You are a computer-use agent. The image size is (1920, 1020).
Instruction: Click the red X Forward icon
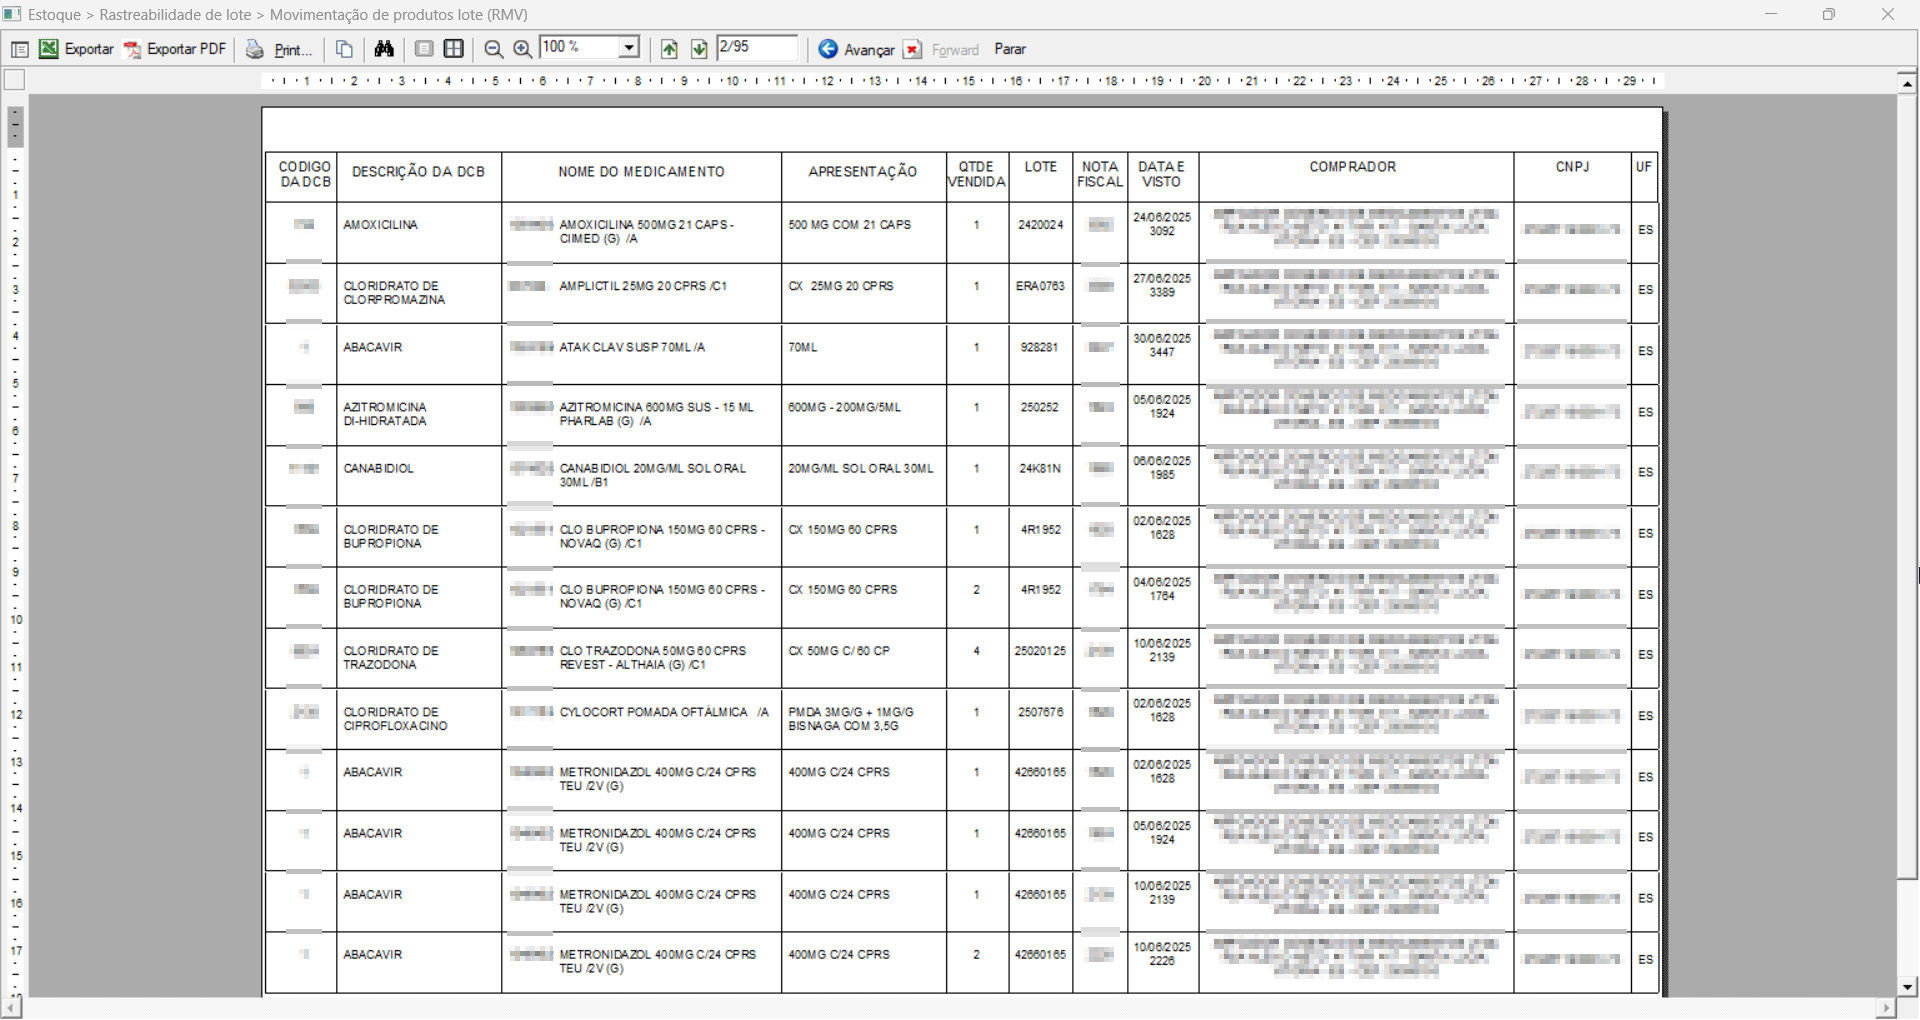coord(912,49)
